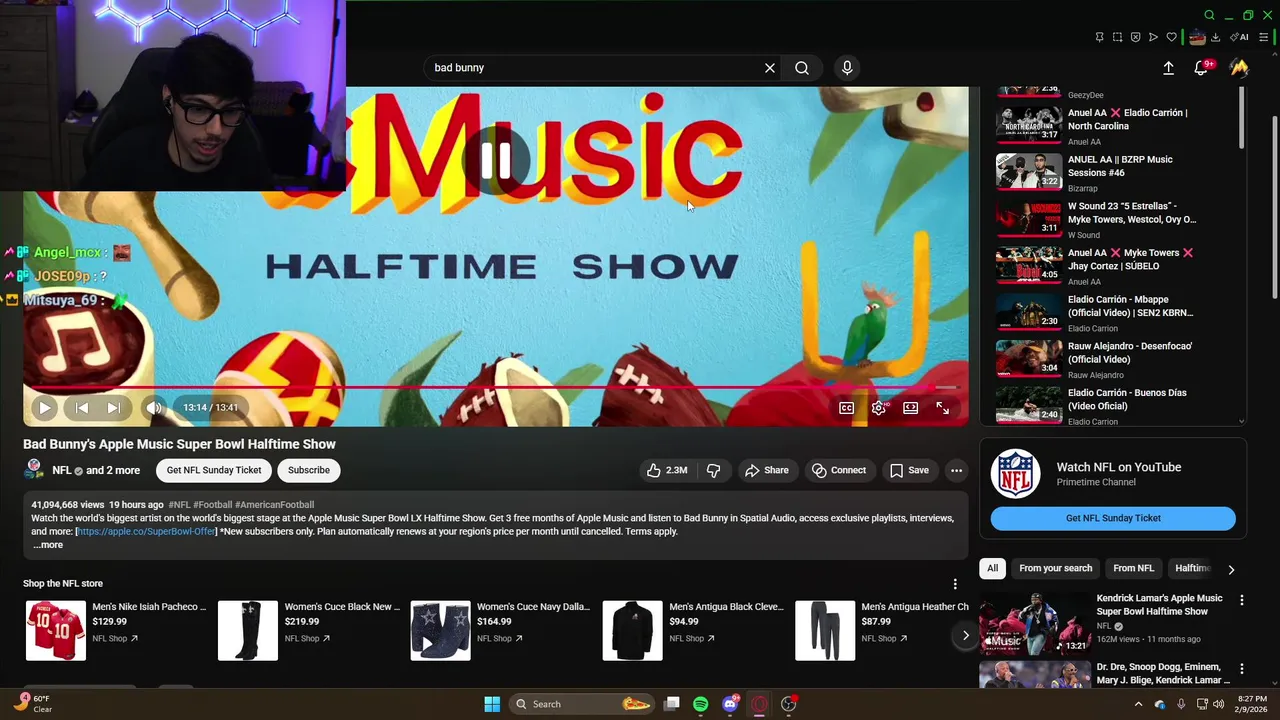
Task: Open the NFL channel avatar
Action: [x=34, y=469]
